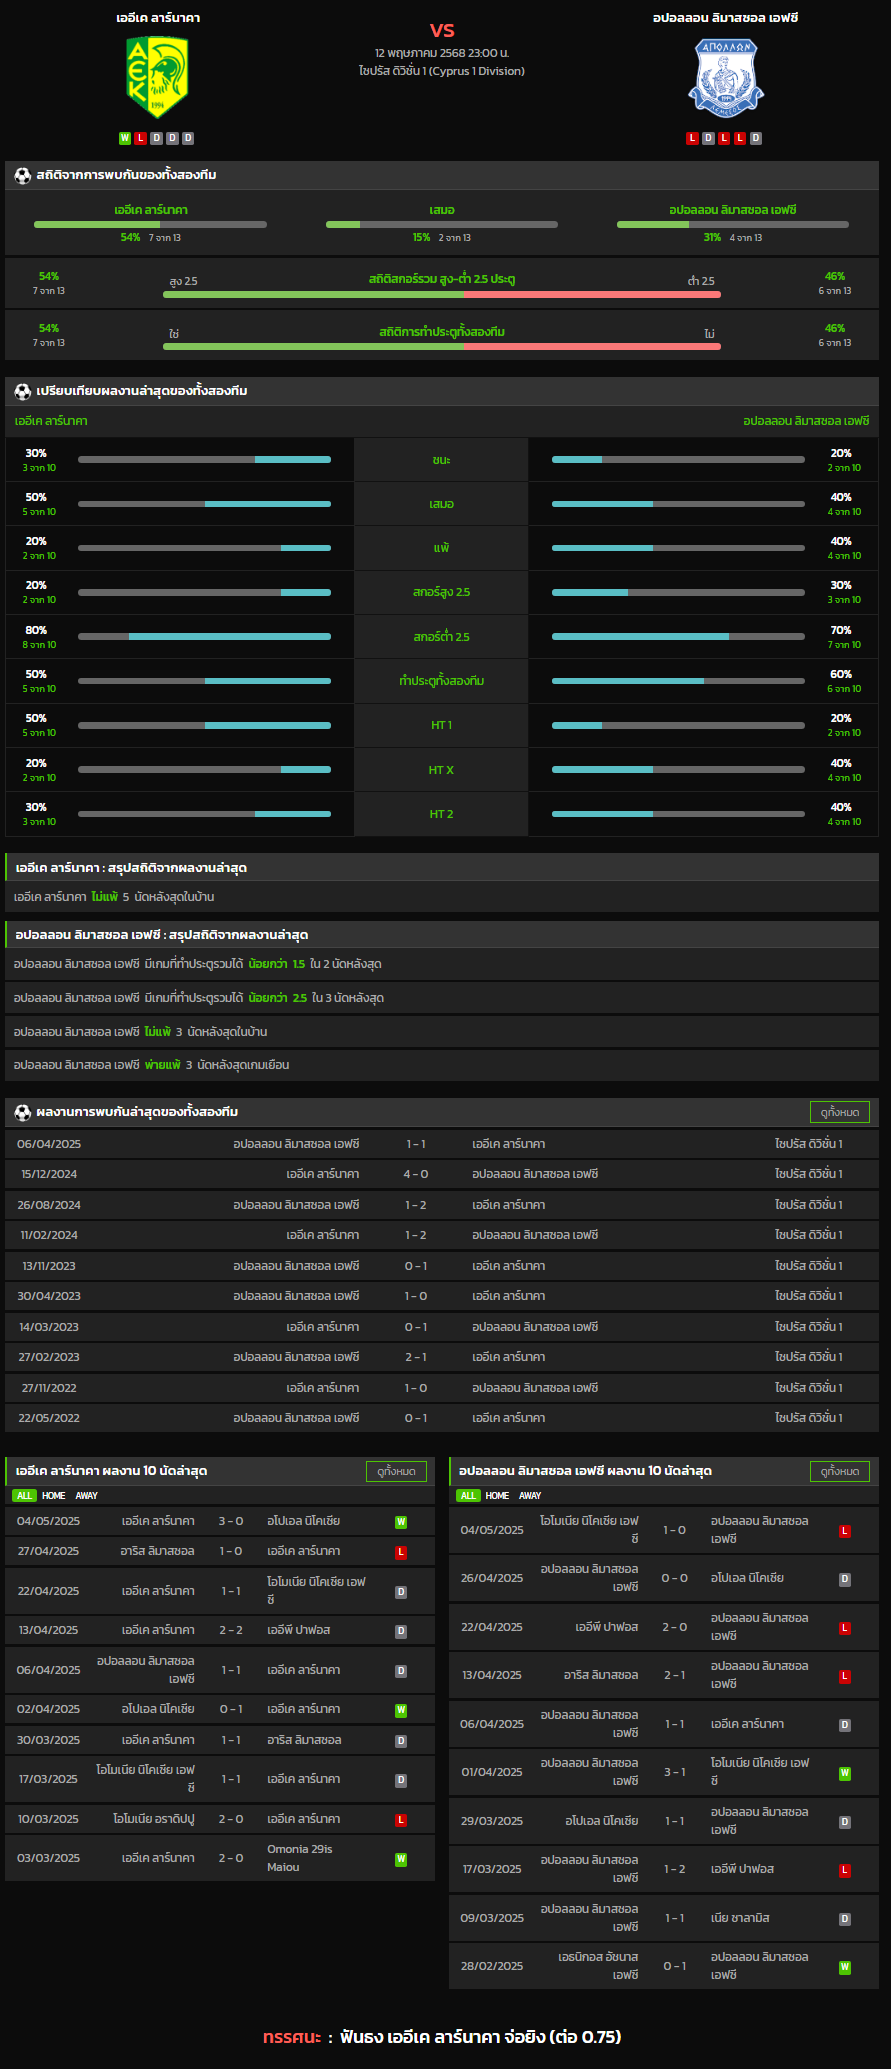This screenshot has height=2069, width=891.
Task: Click head-to-head row dated 15/12/2024 score 4 - 0
Action: point(442,1174)
